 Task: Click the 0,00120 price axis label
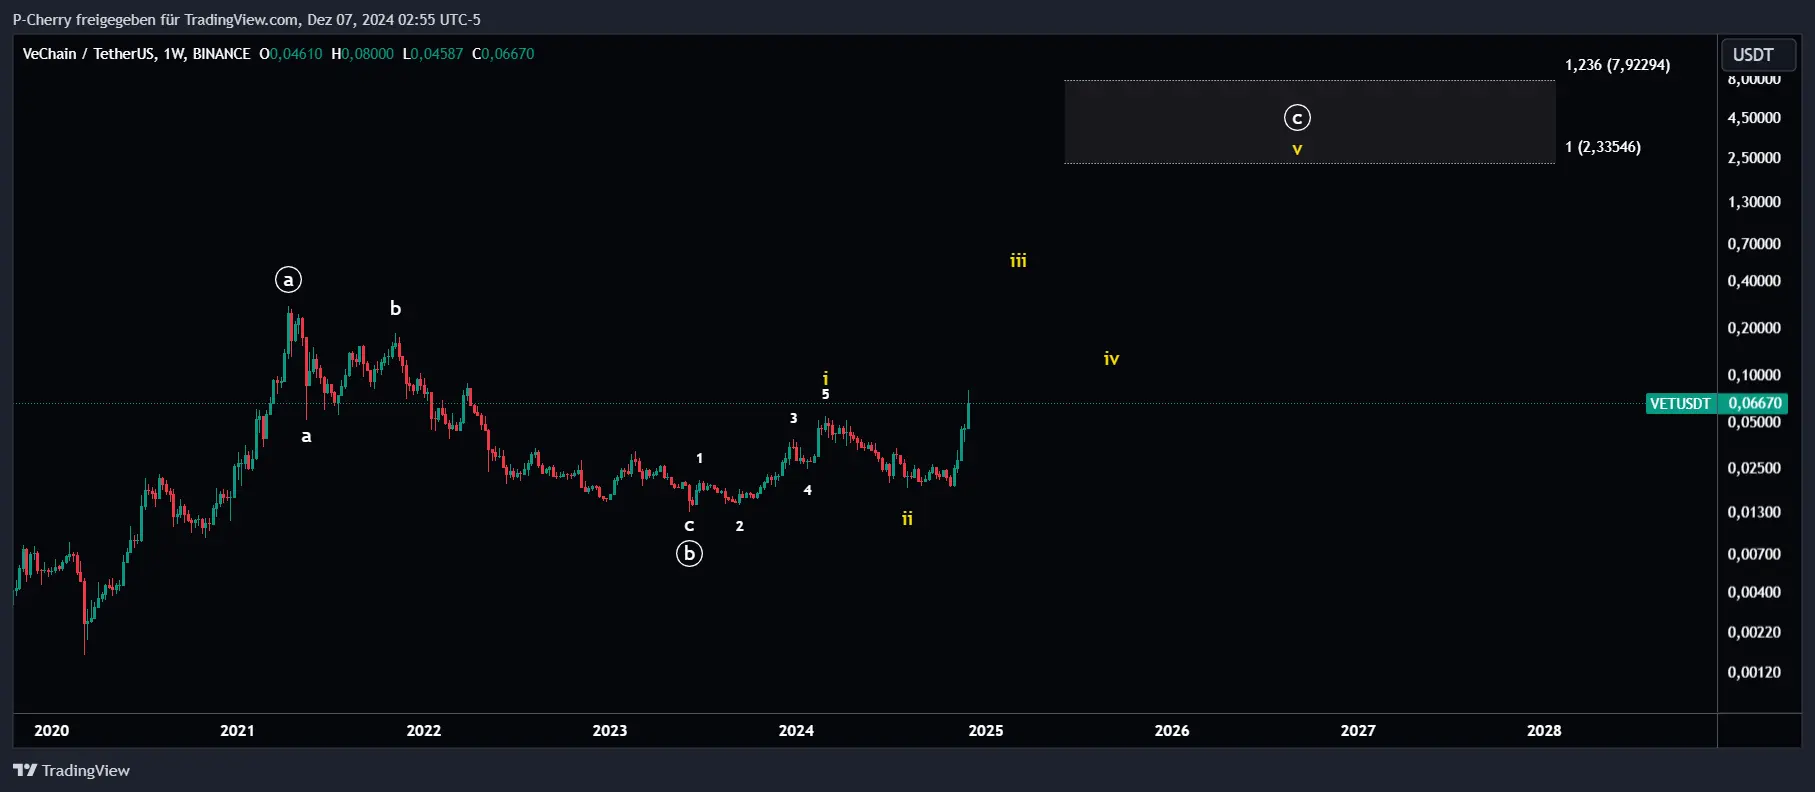(1754, 671)
